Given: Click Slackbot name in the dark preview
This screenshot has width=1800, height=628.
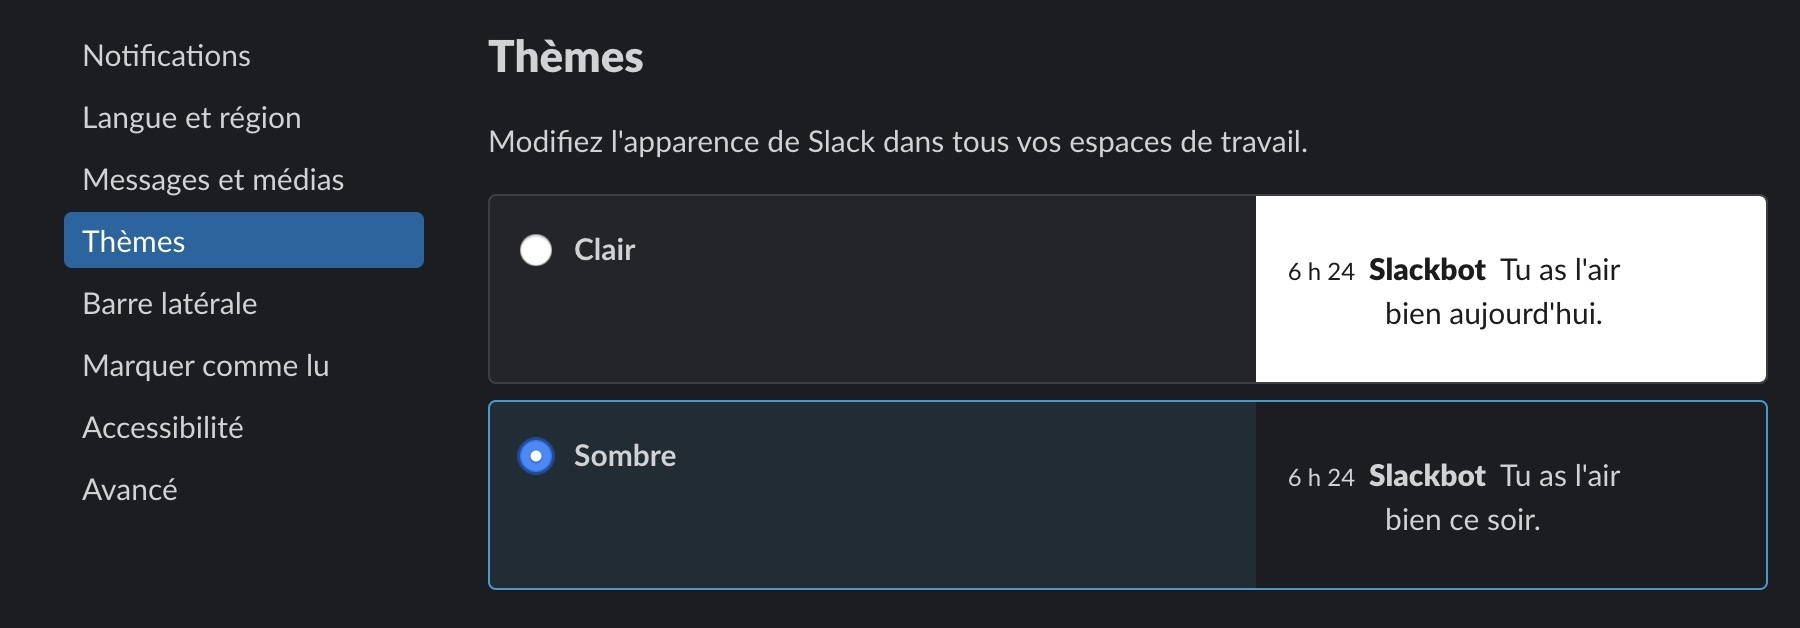Looking at the screenshot, I should 1426,476.
